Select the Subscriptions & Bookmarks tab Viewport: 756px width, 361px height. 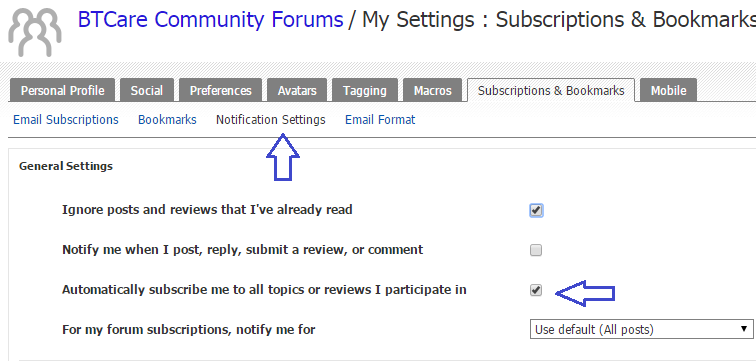point(551,91)
